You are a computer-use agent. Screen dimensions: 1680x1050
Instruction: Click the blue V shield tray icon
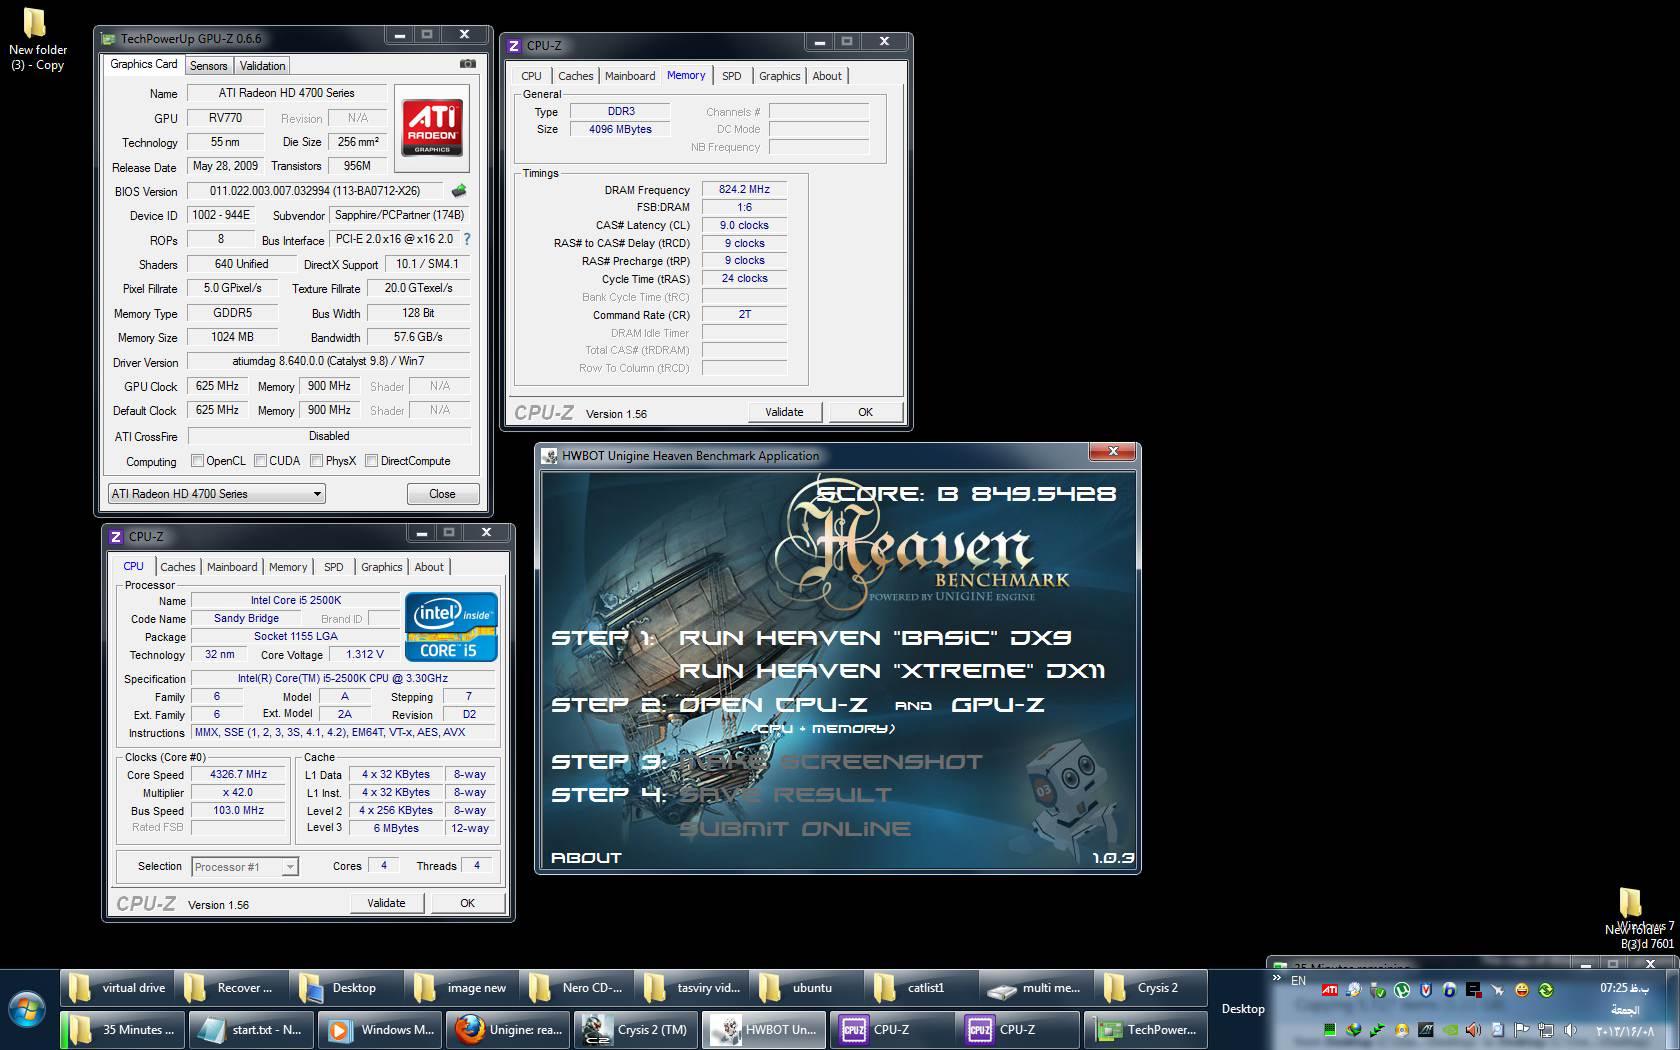click(1426, 990)
